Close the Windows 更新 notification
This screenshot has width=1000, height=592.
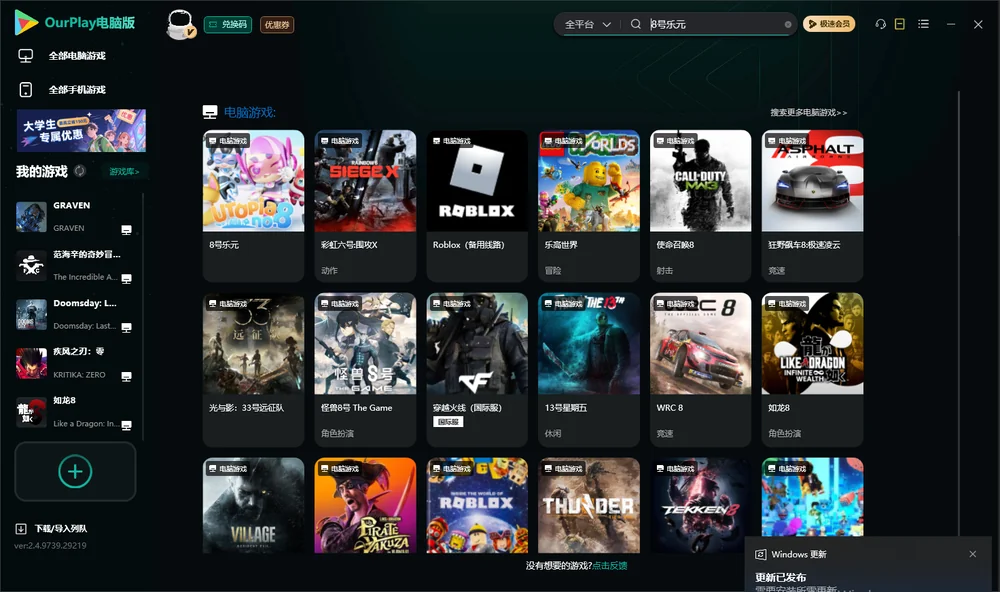[x=973, y=554]
